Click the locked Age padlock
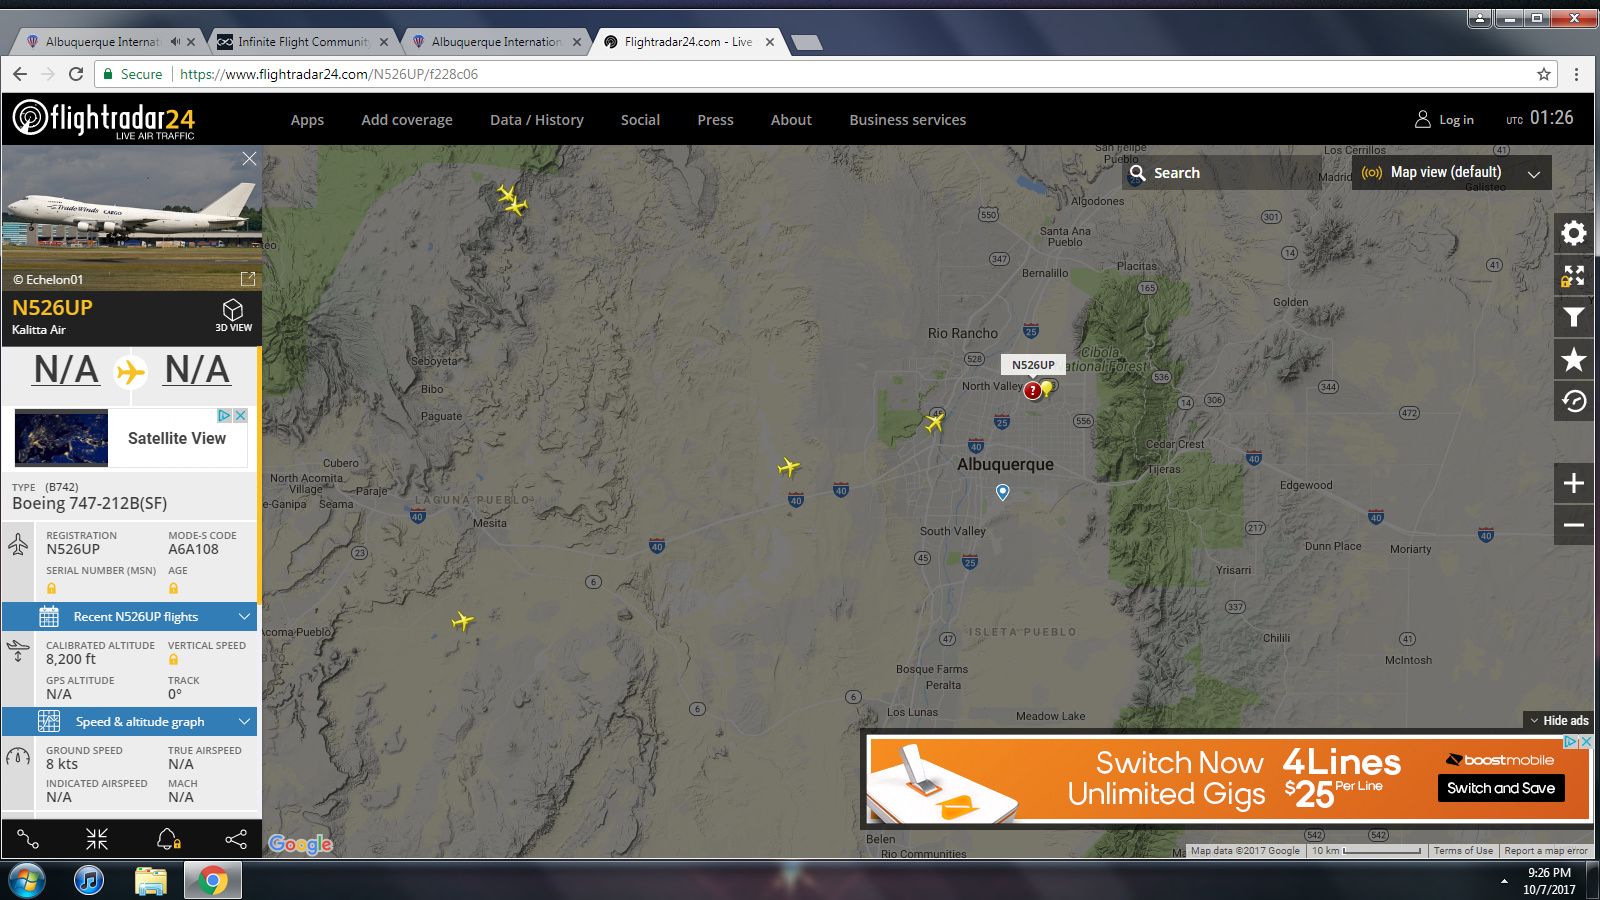 tap(173, 588)
